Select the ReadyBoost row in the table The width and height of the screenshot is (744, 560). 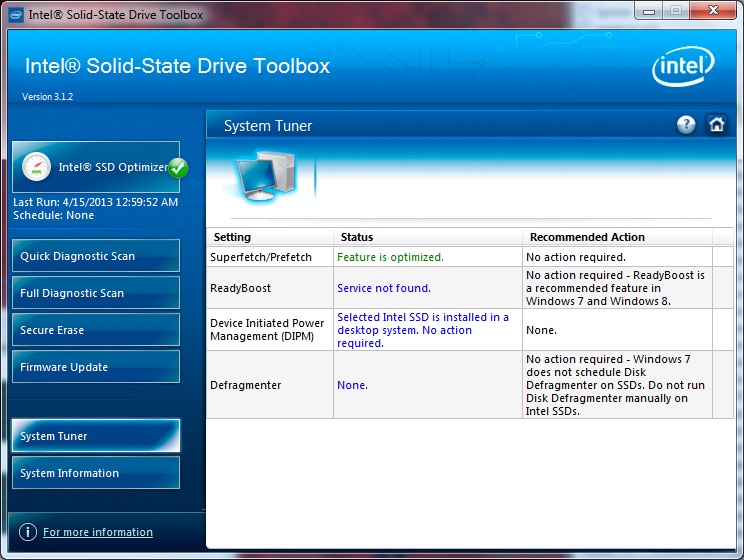click(240, 288)
